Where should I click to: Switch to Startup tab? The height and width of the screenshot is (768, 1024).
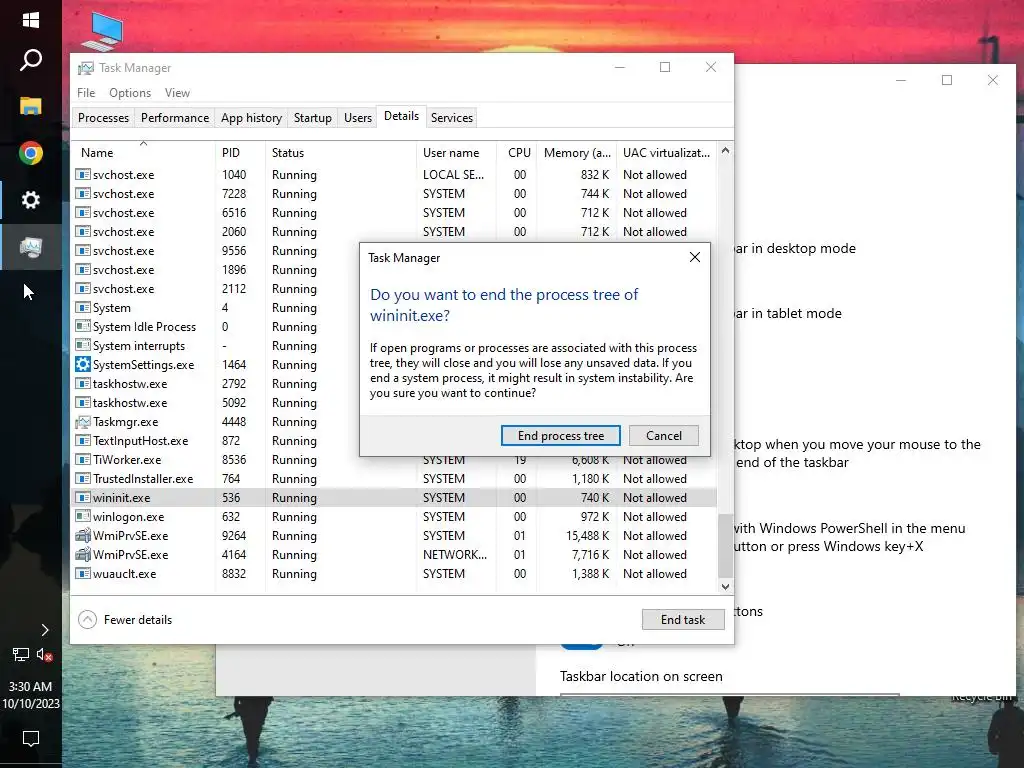coord(312,118)
